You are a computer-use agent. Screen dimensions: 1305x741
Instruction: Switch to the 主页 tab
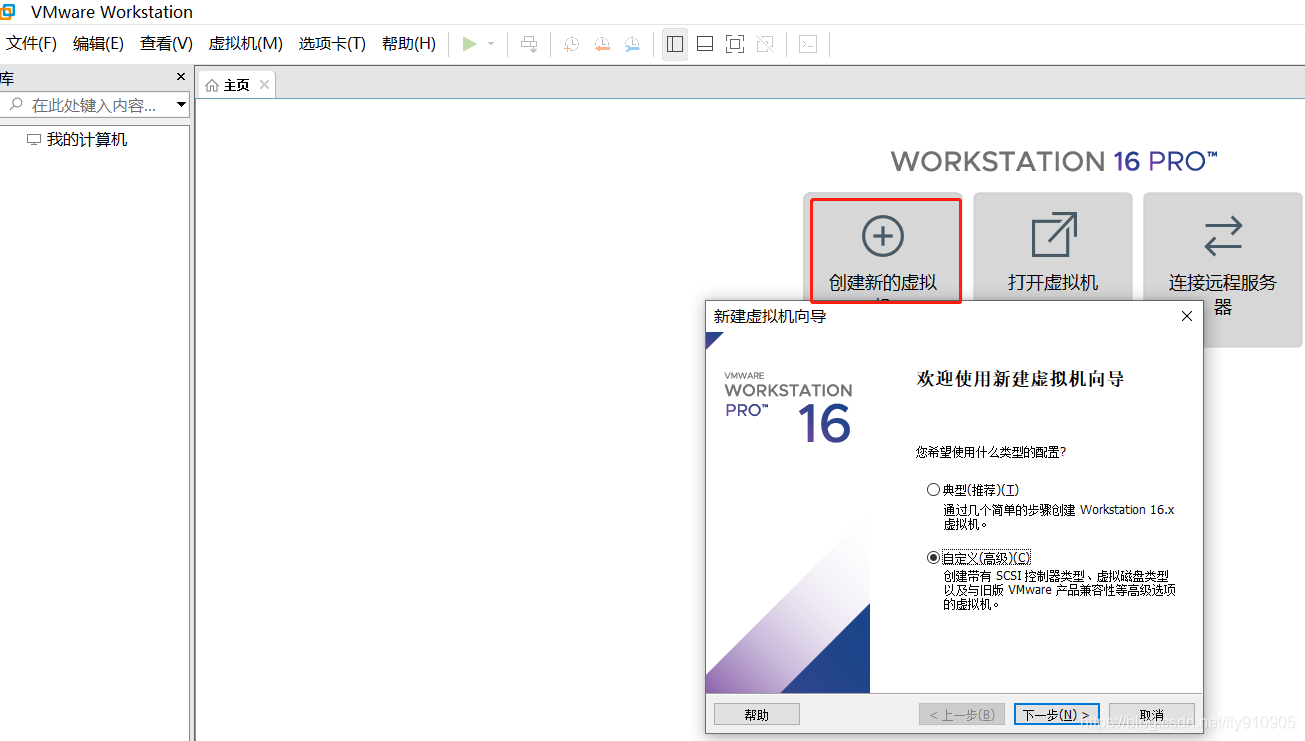[x=237, y=85]
